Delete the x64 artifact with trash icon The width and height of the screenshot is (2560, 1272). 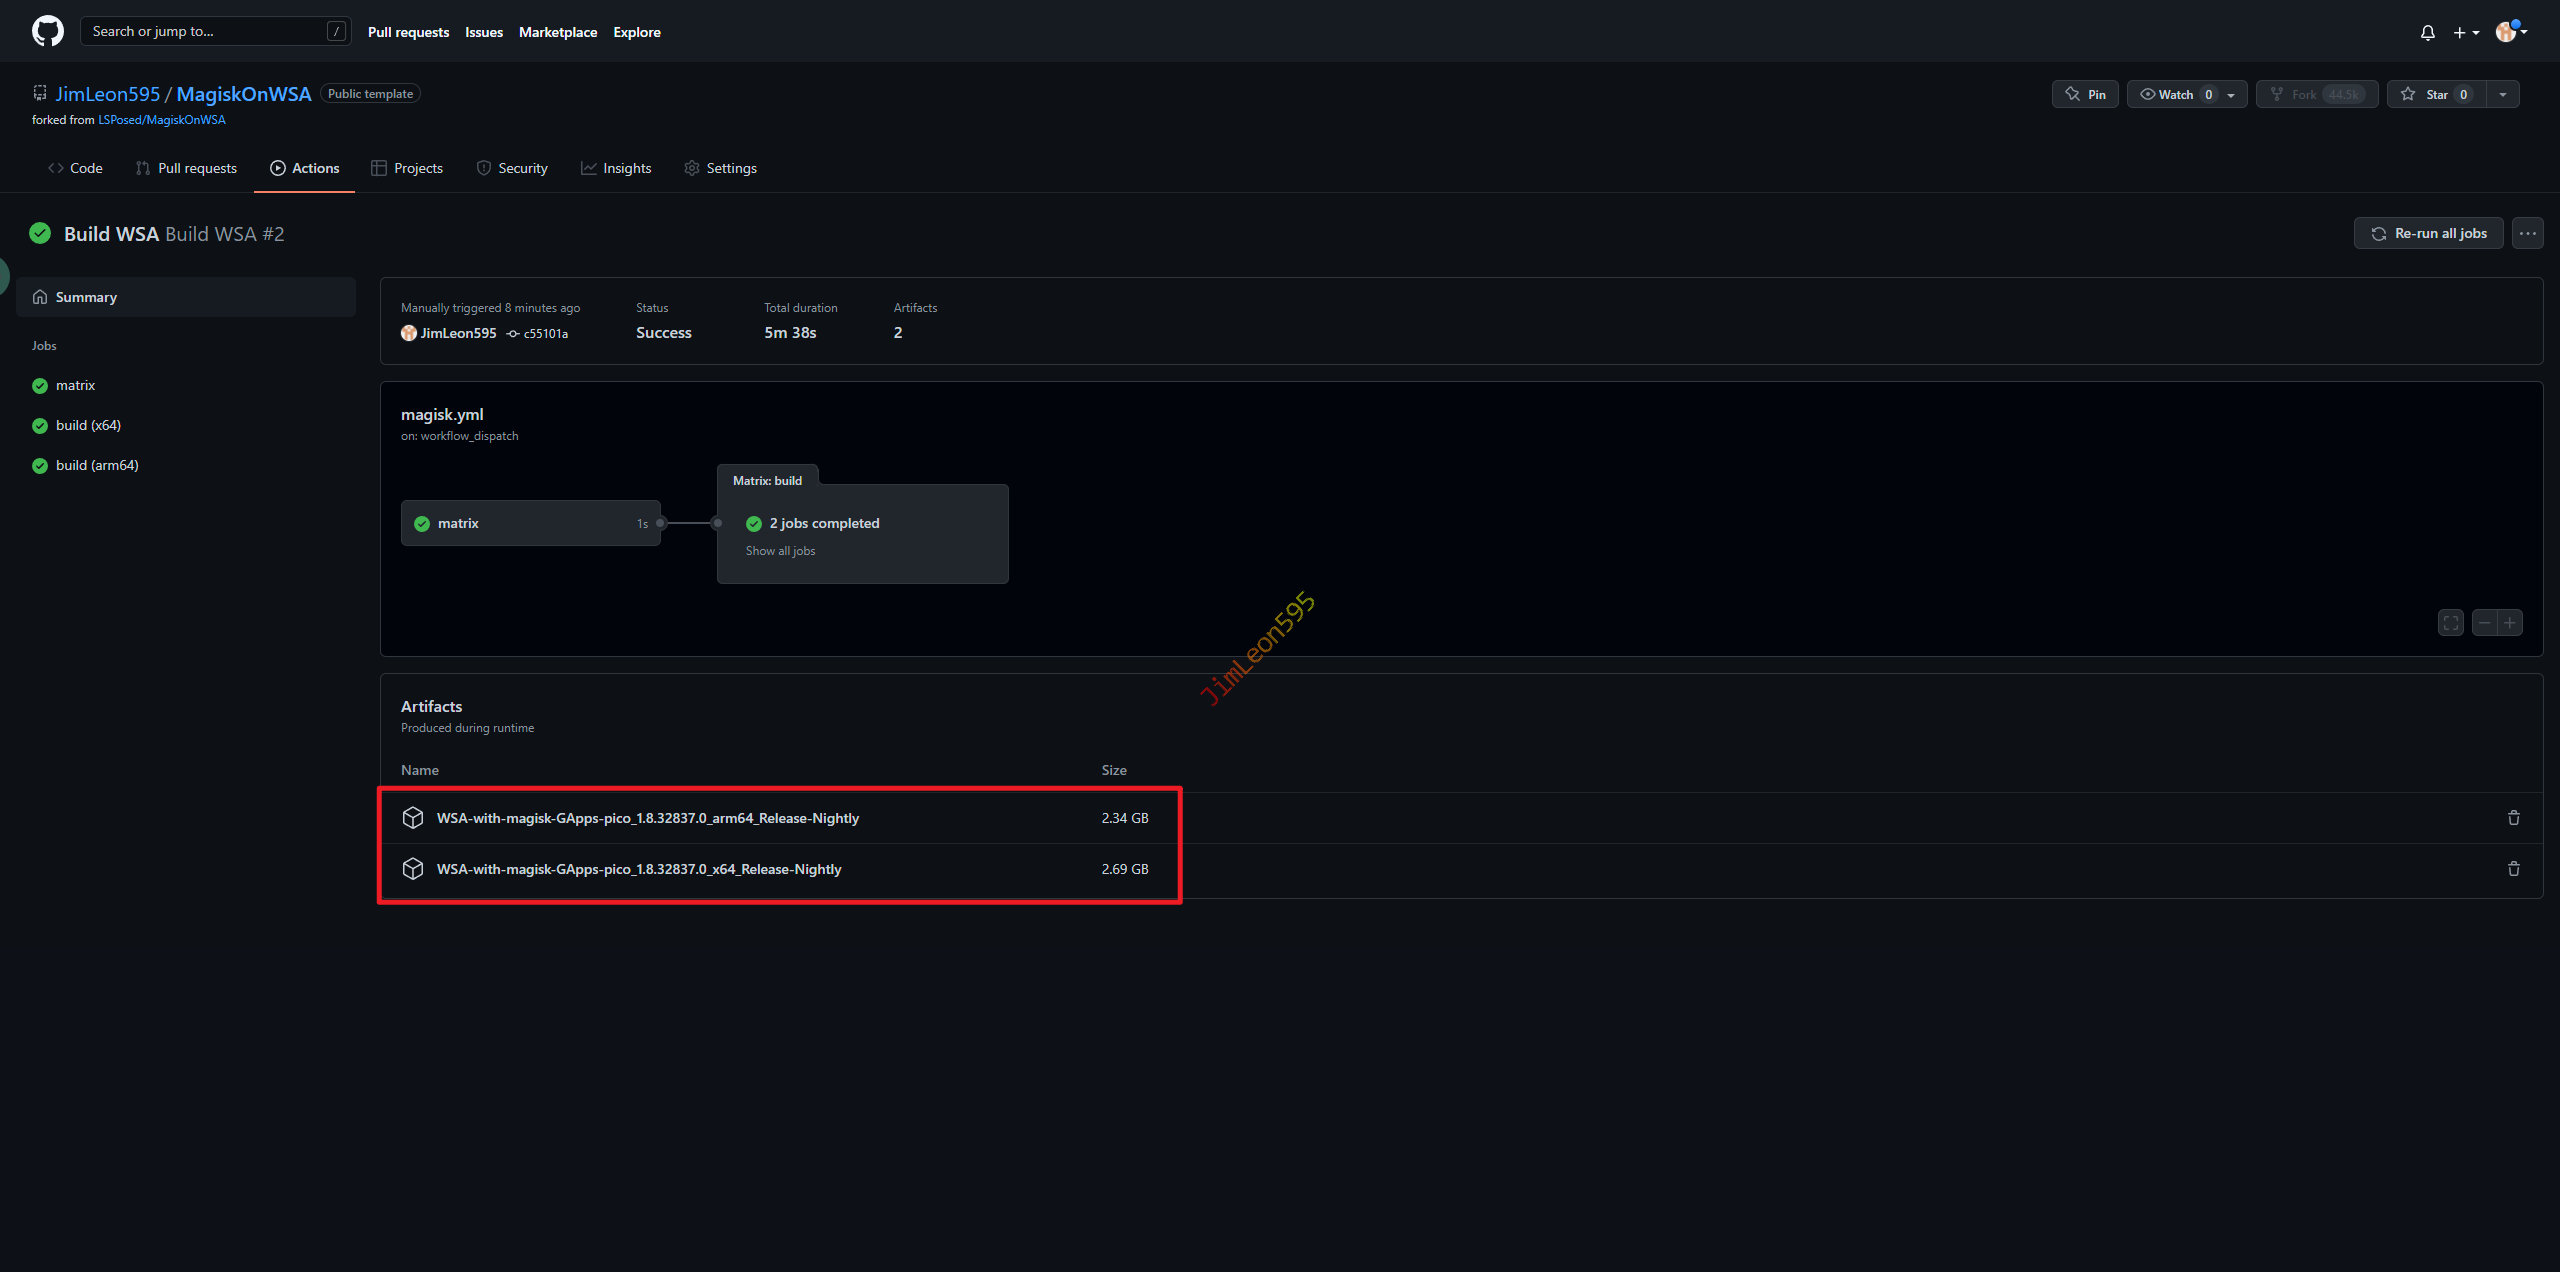point(2513,869)
